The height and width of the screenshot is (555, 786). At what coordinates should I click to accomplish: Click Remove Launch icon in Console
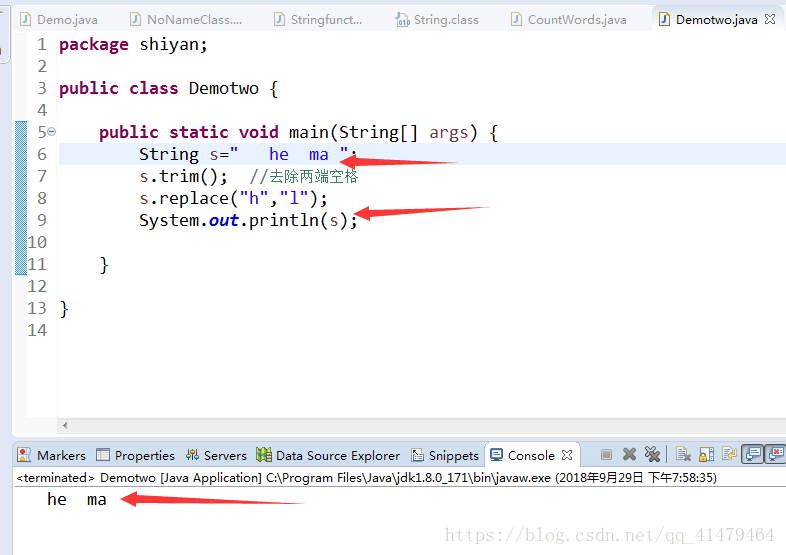(629, 454)
